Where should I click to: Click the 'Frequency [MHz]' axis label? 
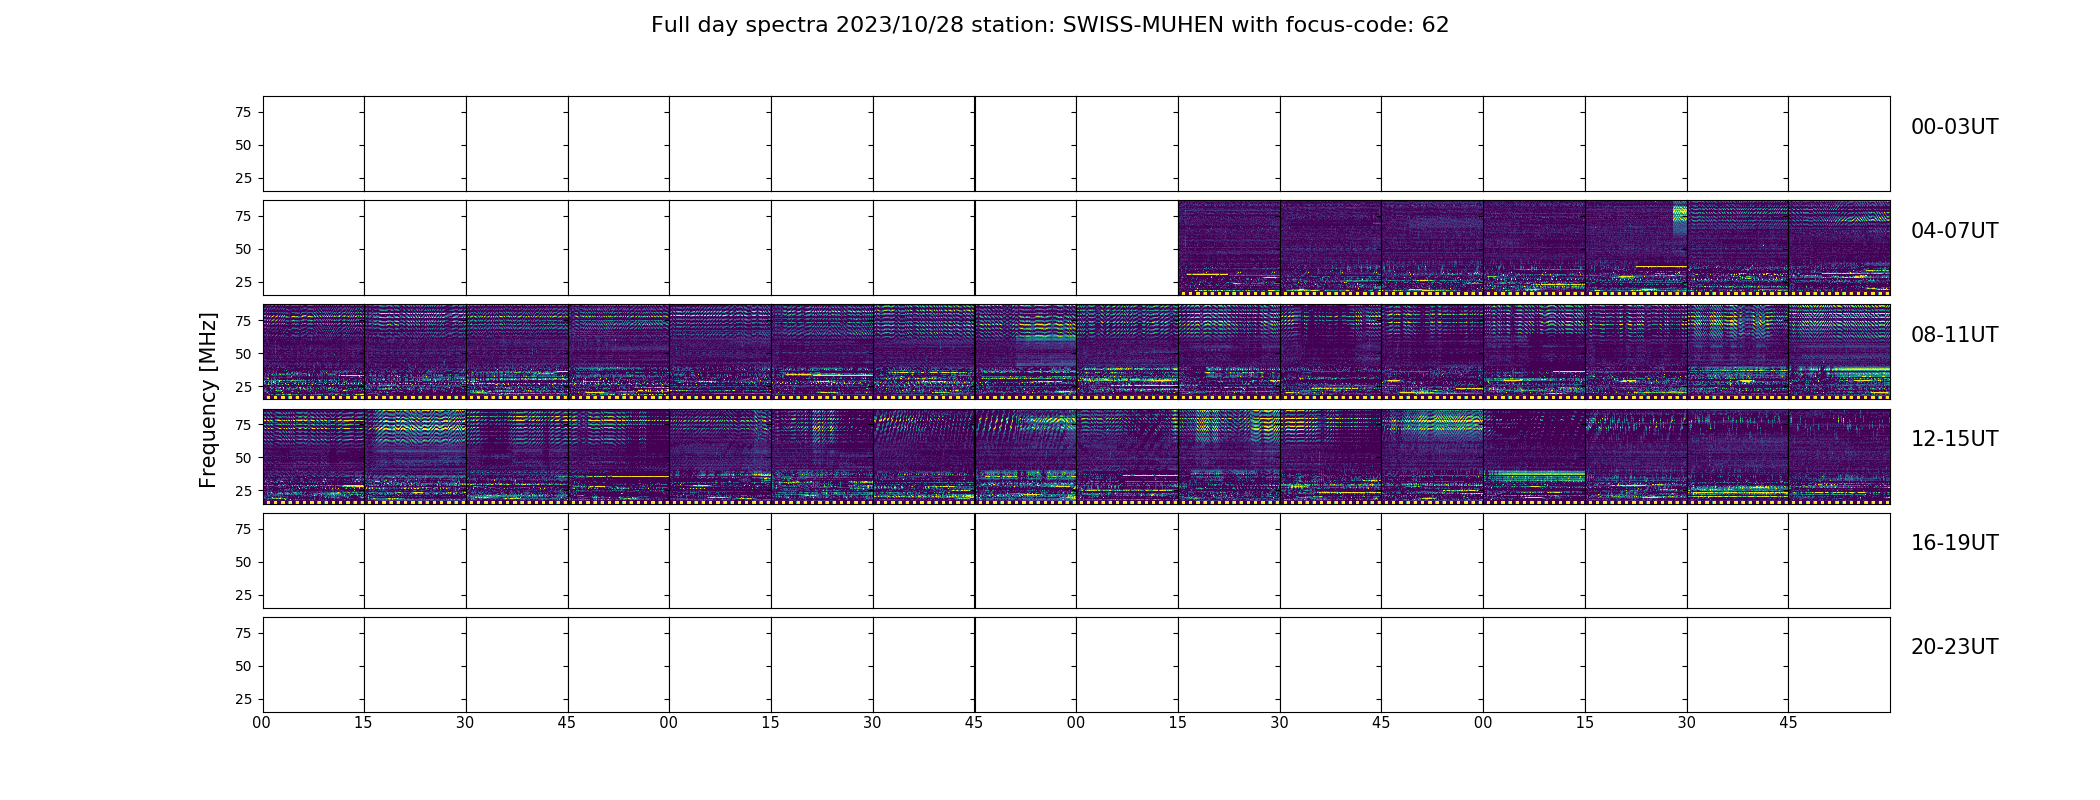[x=208, y=400]
